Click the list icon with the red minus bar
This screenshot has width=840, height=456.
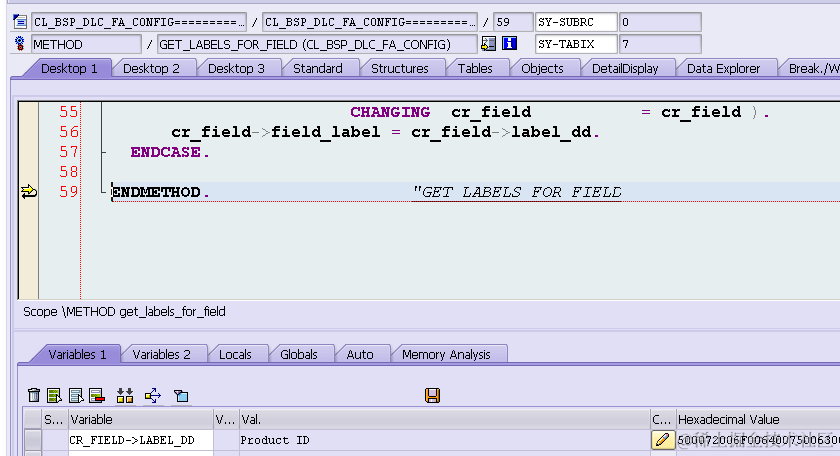97,395
